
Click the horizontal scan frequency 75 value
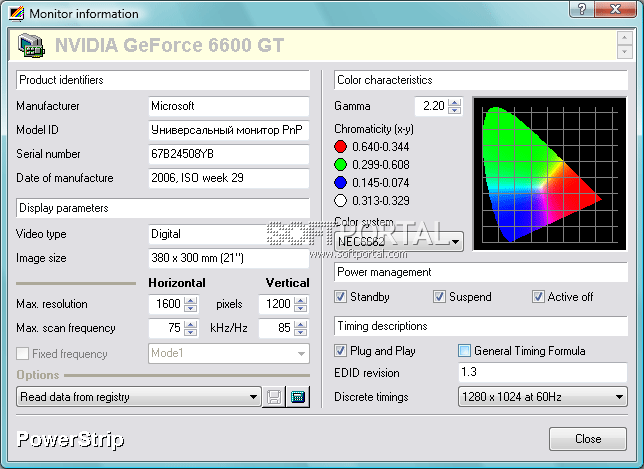coord(166,328)
